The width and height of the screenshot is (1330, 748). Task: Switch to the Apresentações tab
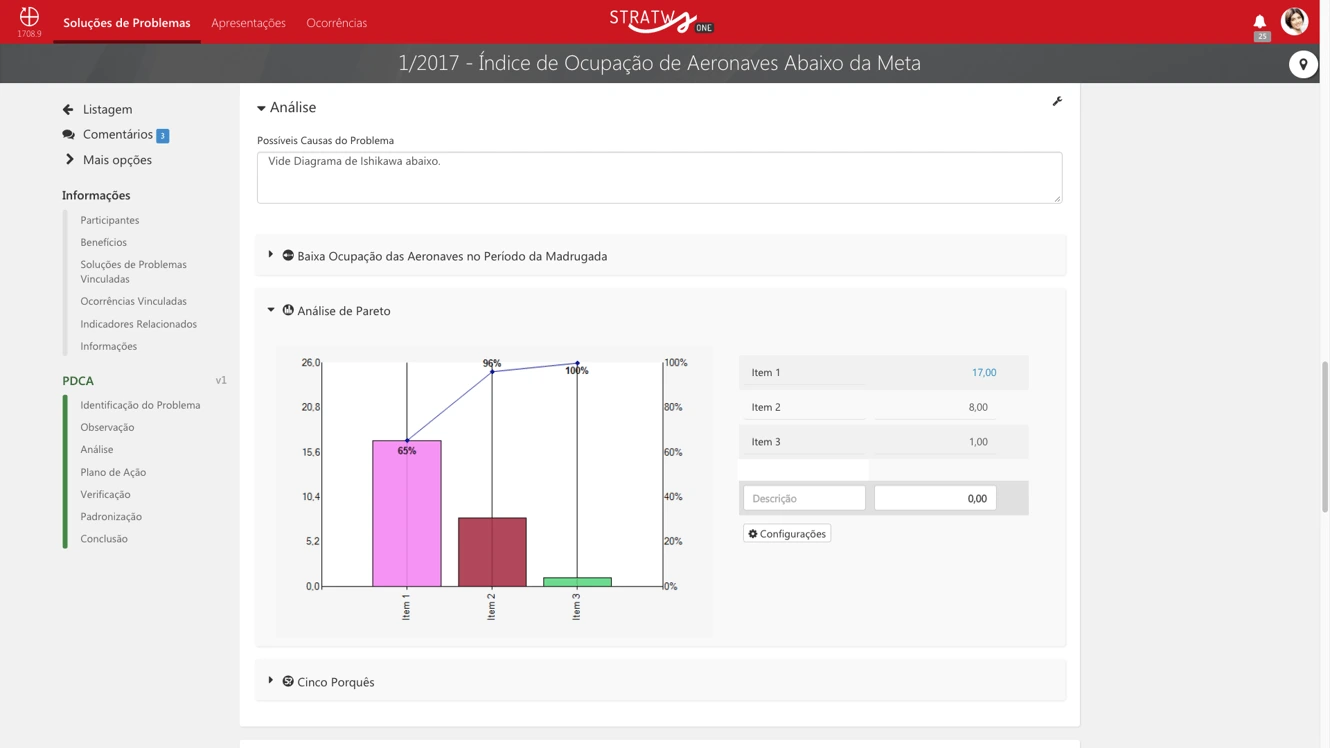tap(248, 22)
